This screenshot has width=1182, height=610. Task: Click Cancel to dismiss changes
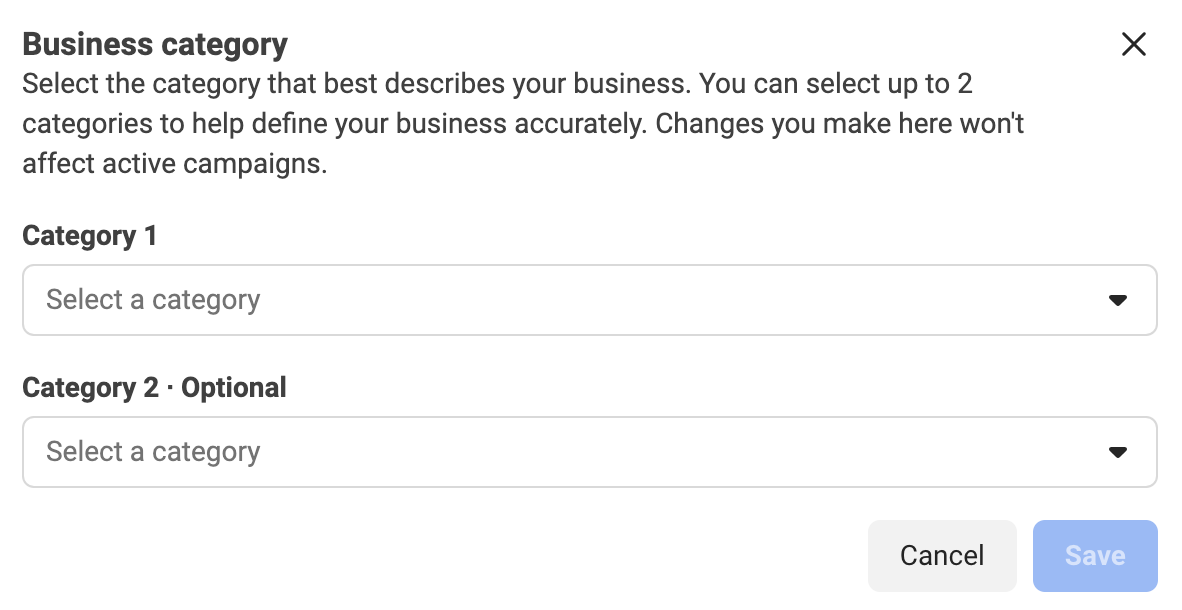(941, 555)
